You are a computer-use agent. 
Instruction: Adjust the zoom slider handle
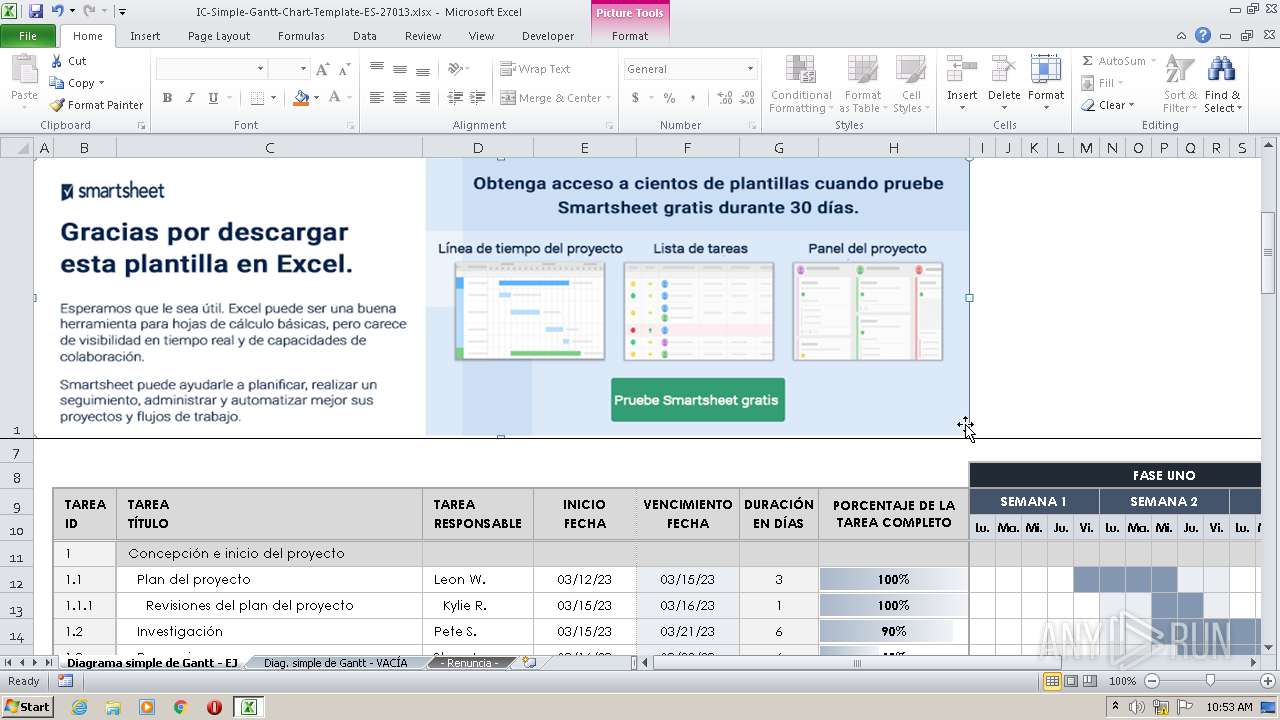tap(1210, 681)
